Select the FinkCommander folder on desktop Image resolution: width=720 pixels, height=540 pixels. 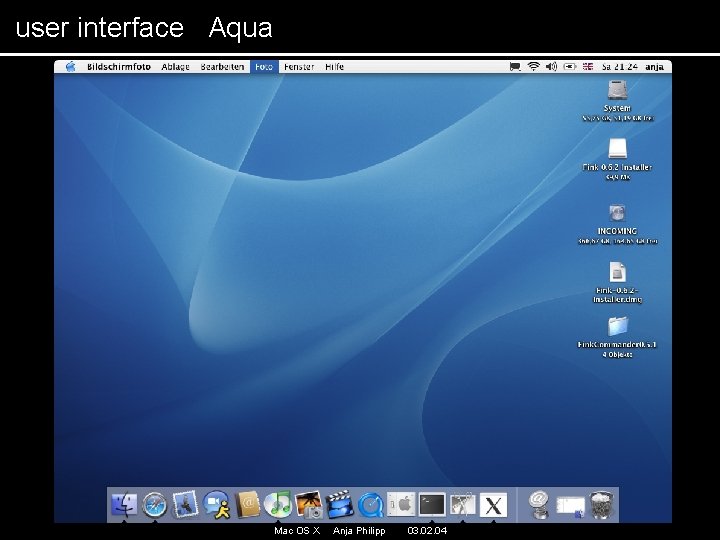[x=617, y=327]
